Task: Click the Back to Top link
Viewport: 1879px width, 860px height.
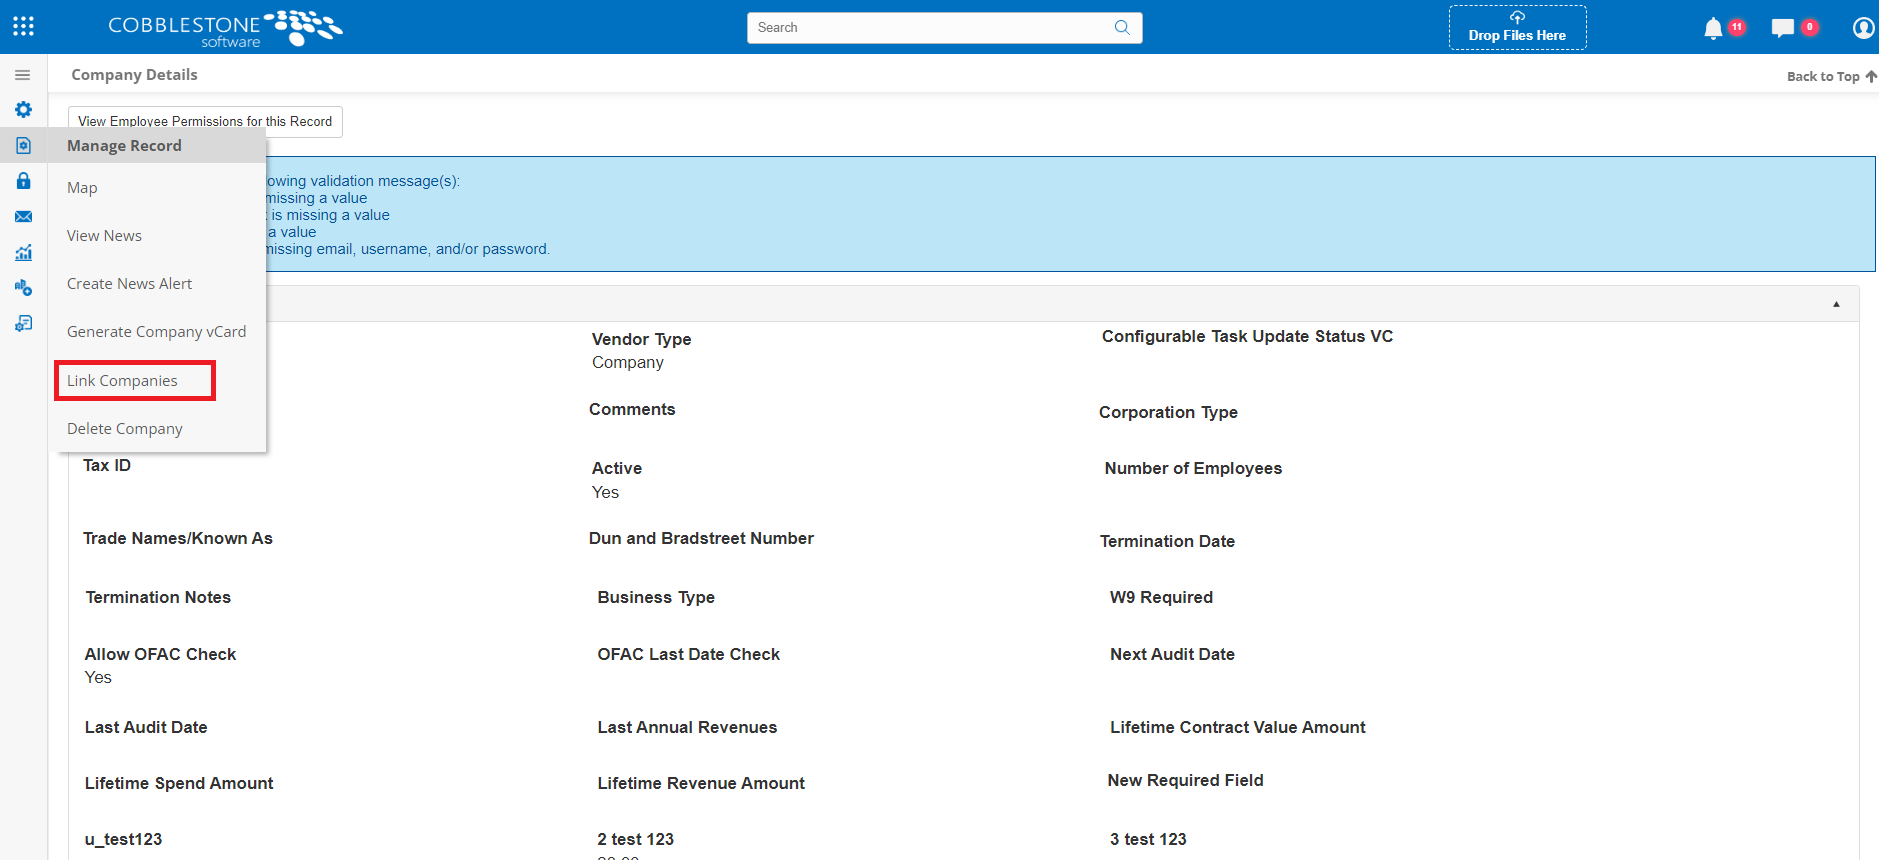Action: [1823, 76]
